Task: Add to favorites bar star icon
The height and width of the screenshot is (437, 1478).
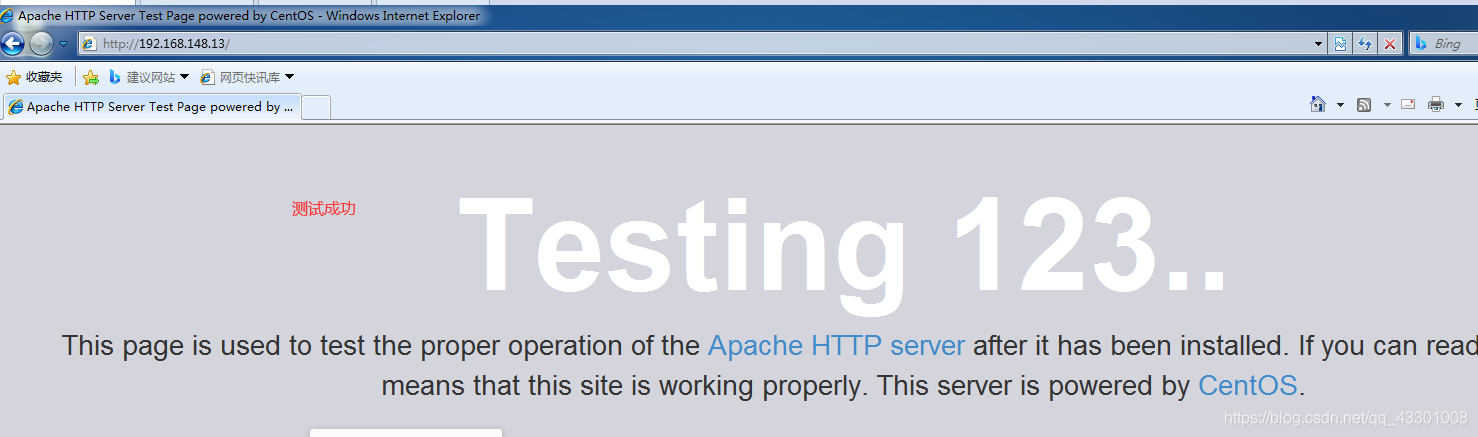Action: click(91, 77)
